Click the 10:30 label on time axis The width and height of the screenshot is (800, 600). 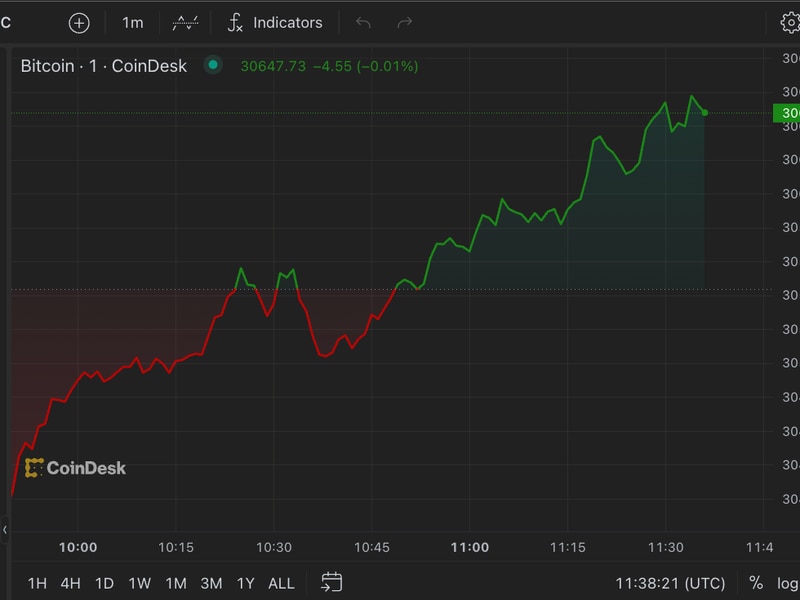pyautogui.click(x=274, y=547)
